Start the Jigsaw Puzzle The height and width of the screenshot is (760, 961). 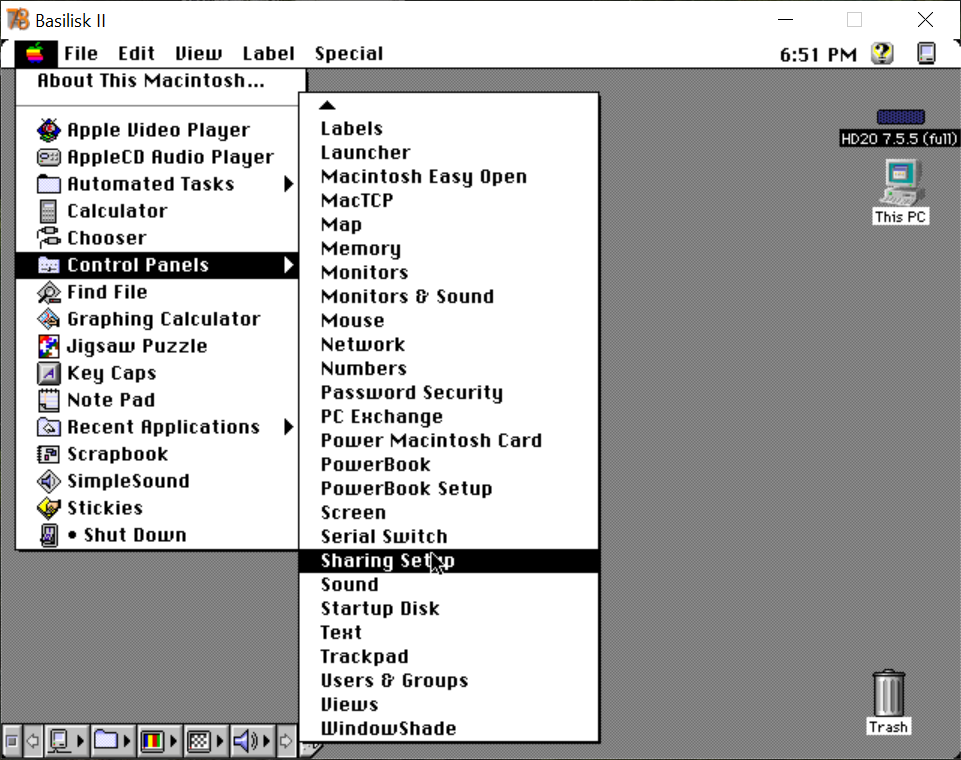tap(157, 346)
